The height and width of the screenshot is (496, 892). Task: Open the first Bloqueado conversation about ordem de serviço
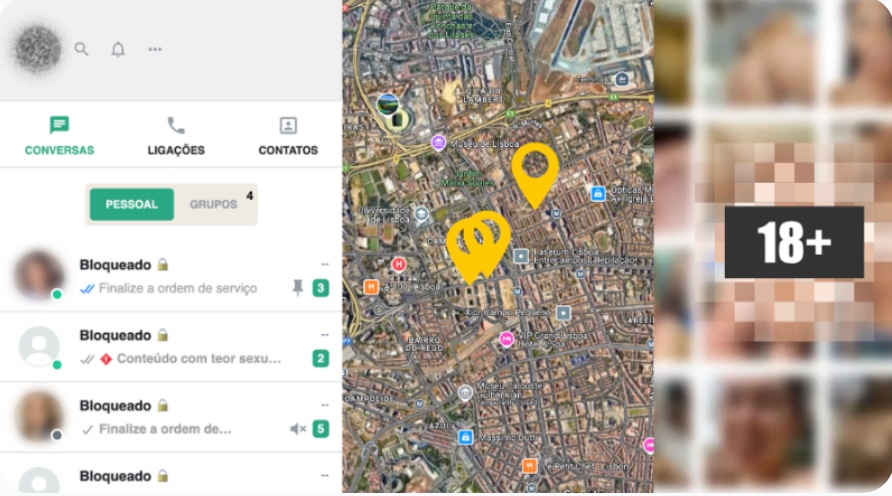(x=170, y=276)
